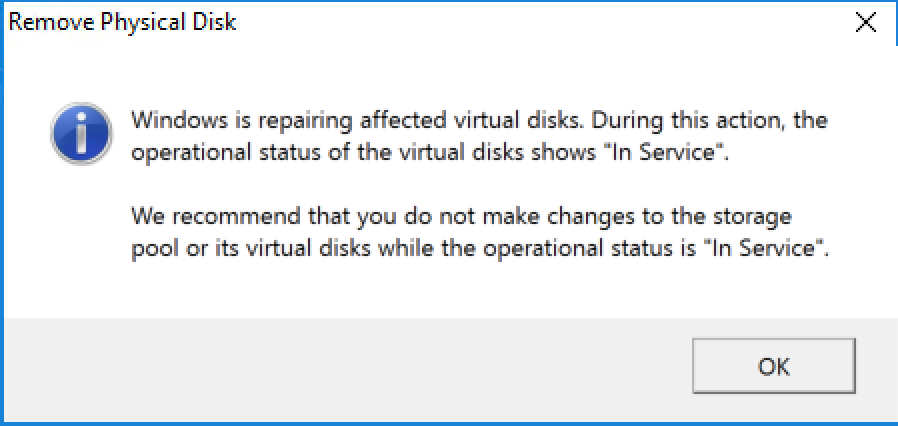
Task: Click the gray footer left of OK
Action: point(340,366)
